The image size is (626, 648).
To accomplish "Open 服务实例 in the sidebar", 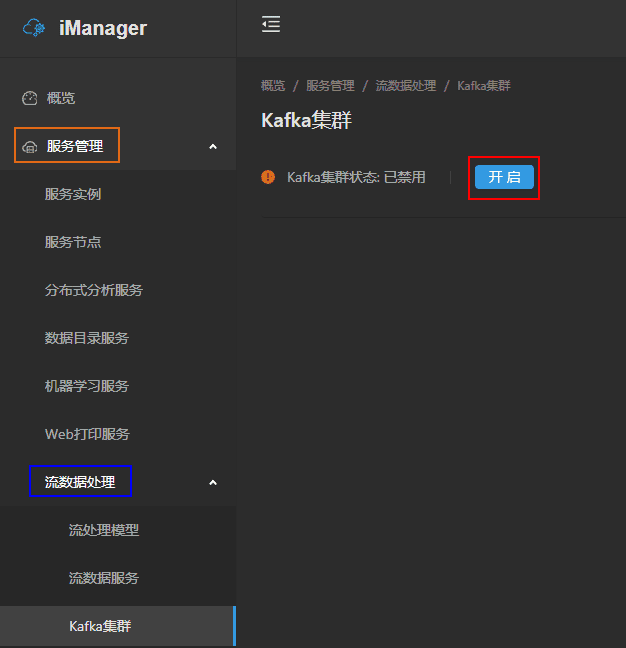I will [x=73, y=194].
